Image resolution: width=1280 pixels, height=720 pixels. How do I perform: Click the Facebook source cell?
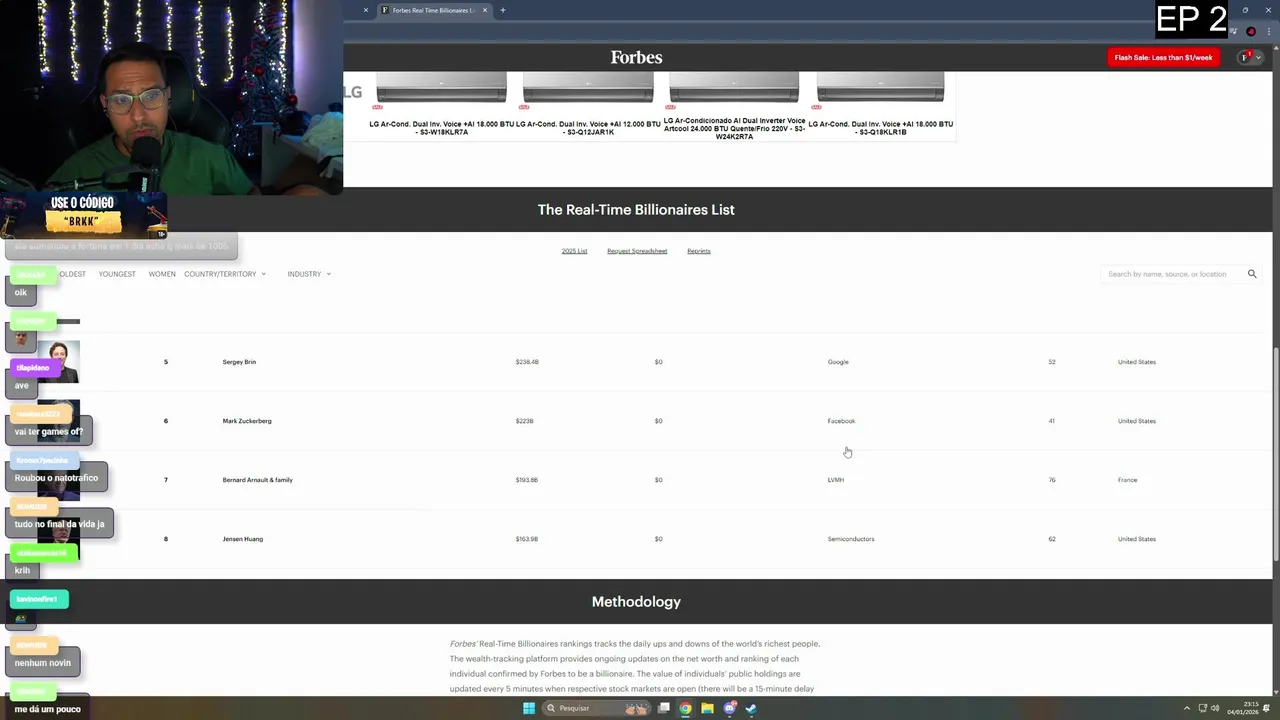coord(841,421)
